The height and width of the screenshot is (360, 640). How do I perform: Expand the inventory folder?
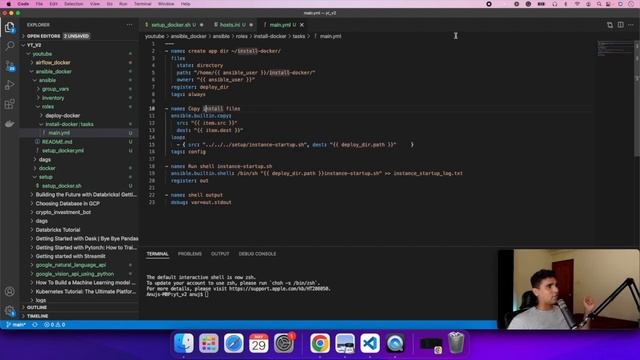click(x=79, y=98)
